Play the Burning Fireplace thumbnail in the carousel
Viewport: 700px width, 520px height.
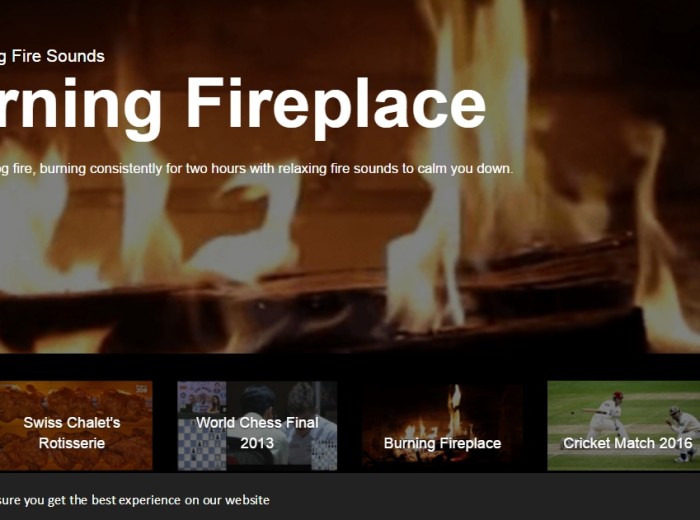(x=442, y=426)
